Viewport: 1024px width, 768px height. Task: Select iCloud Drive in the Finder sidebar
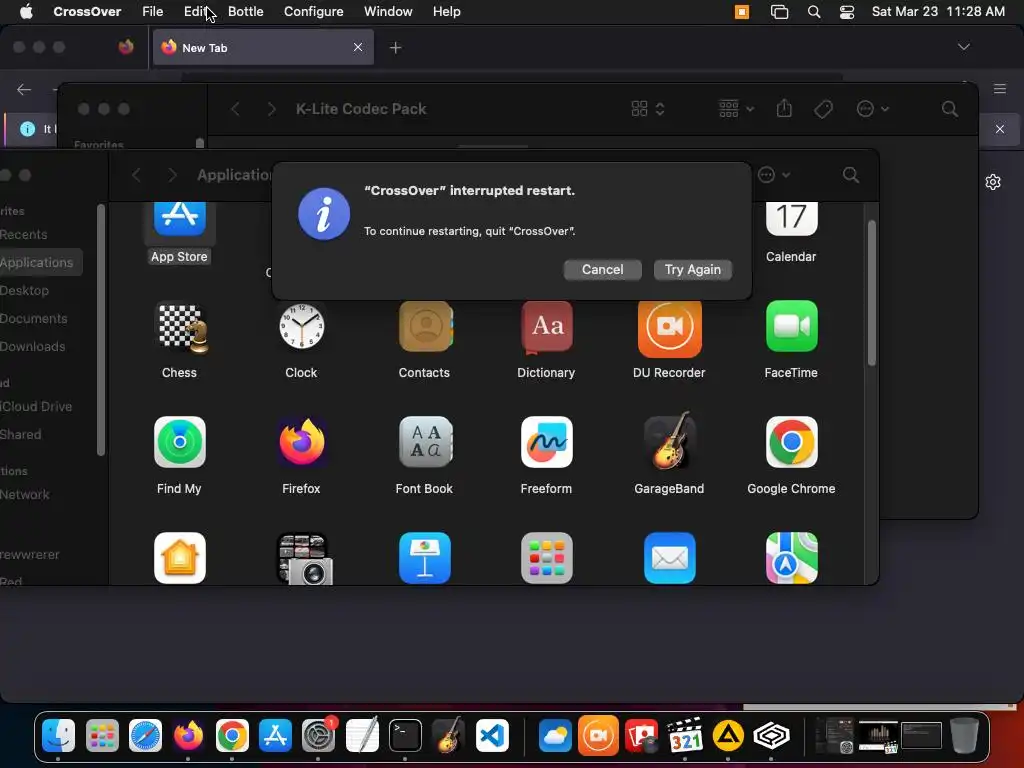point(37,406)
